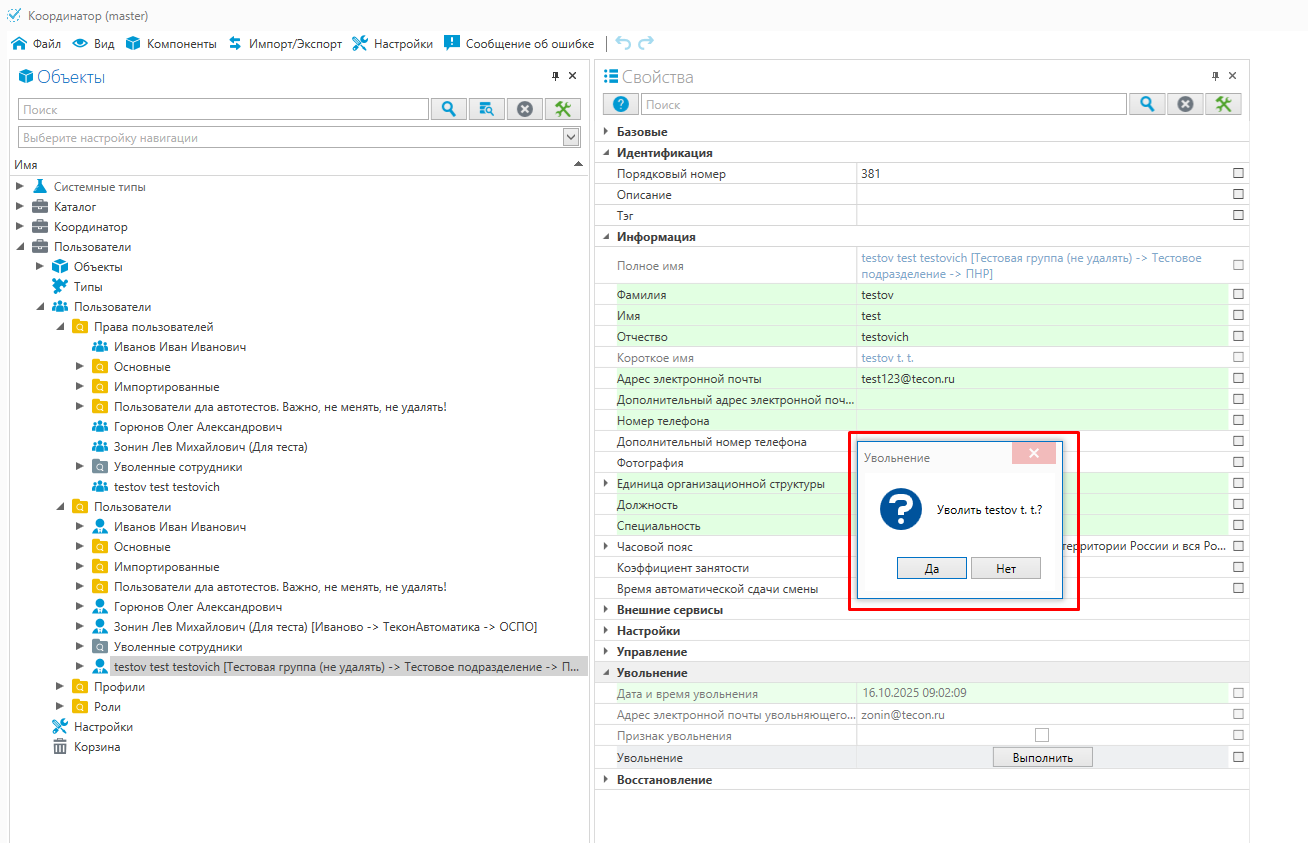Click the advanced search icon in Objects panel
The image size is (1308, 843).
click(x=487, y=109)
